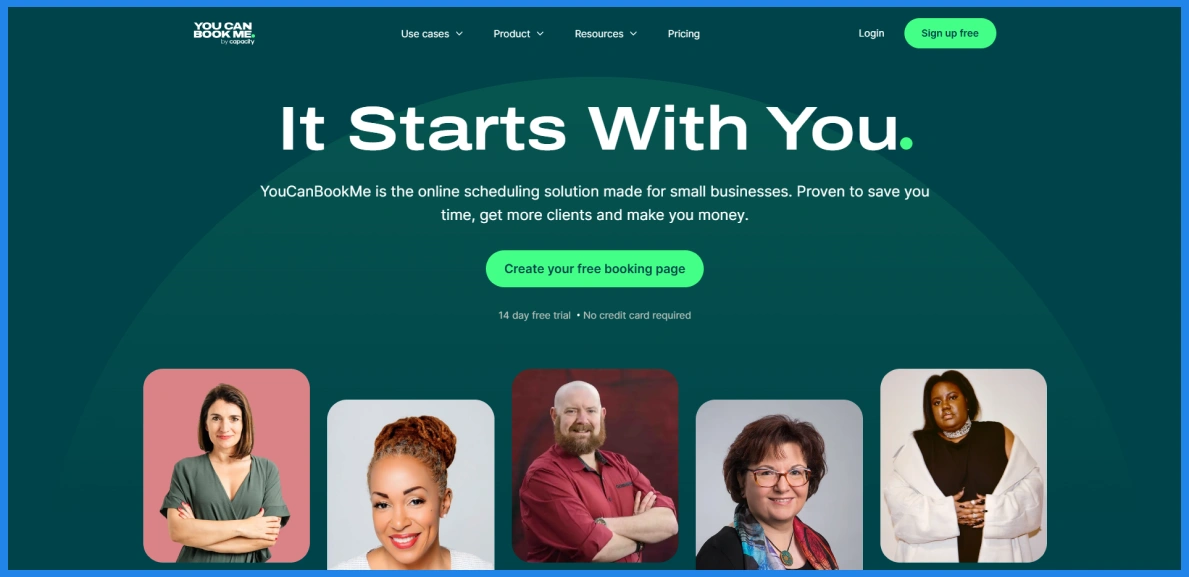Viewport: 1189px width, 577px height.
Task: Select bald bearded man in red photo
Action: tap(594, 466)
